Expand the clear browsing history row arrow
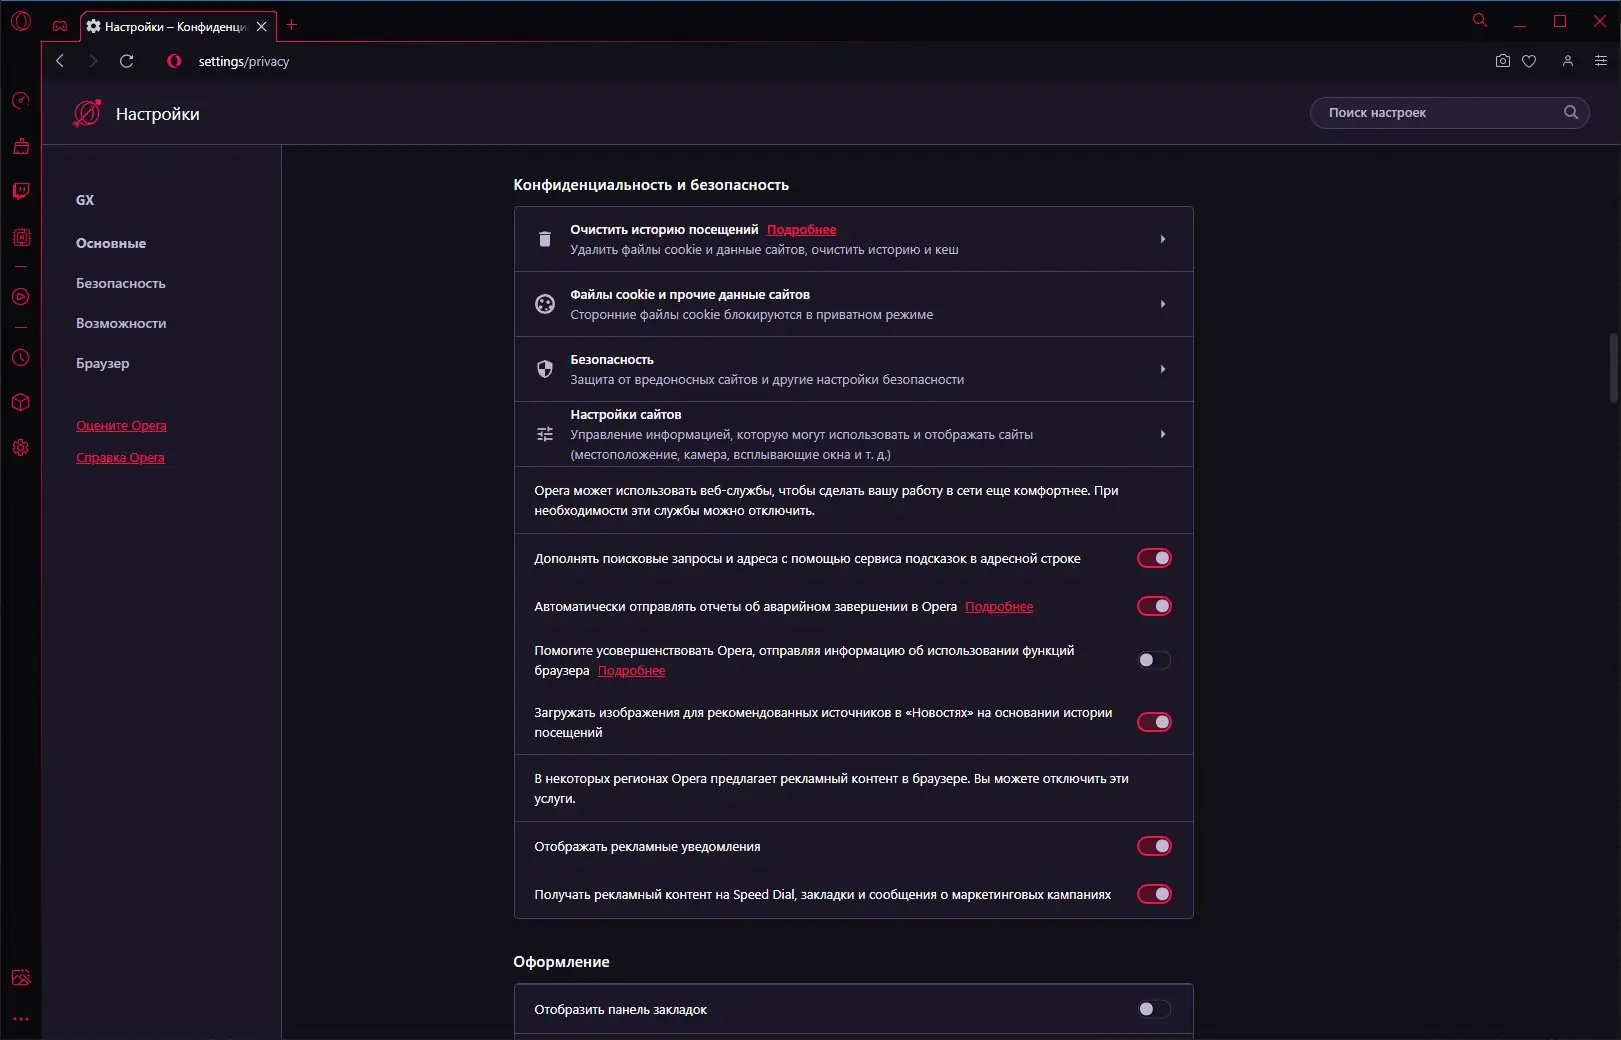1621x1040 pixels. coord(1162,239)
